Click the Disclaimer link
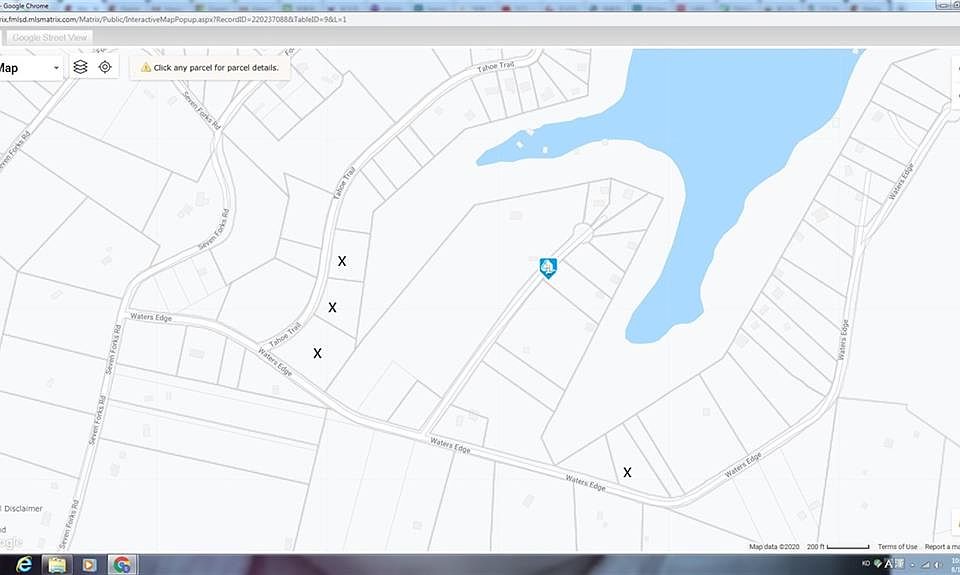Viewport: 960px width, 575px height. click(x=22, y=508)
